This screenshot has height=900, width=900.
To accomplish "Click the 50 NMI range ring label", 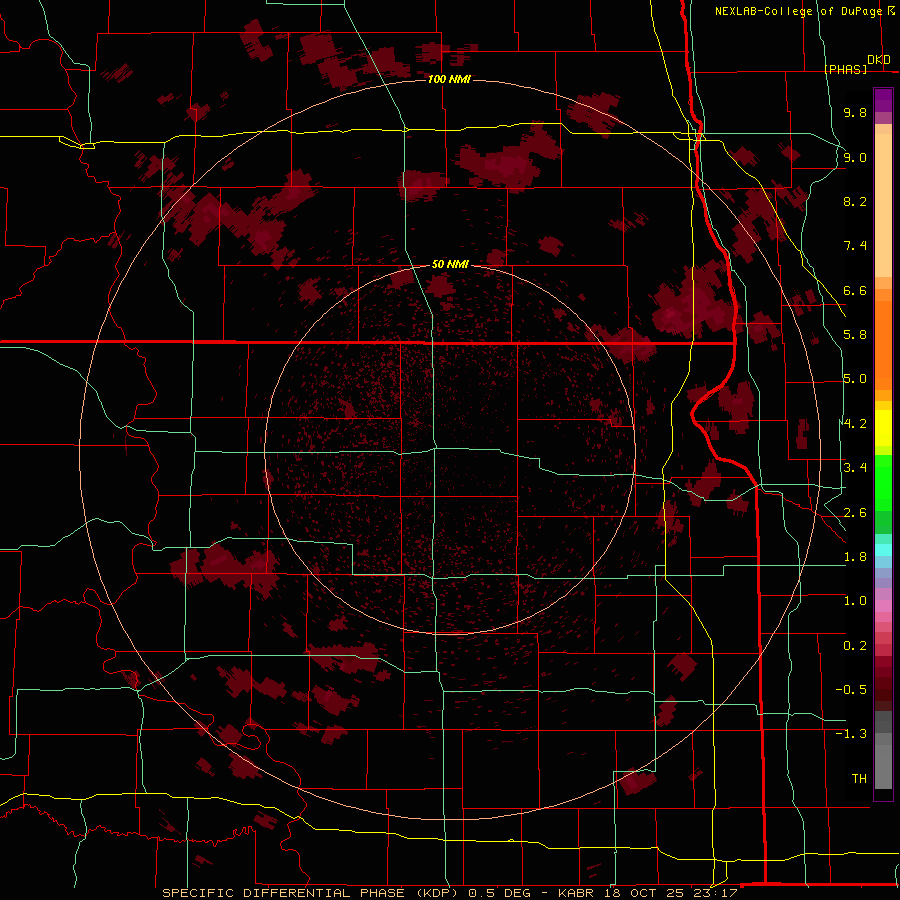I will point(450,264).
